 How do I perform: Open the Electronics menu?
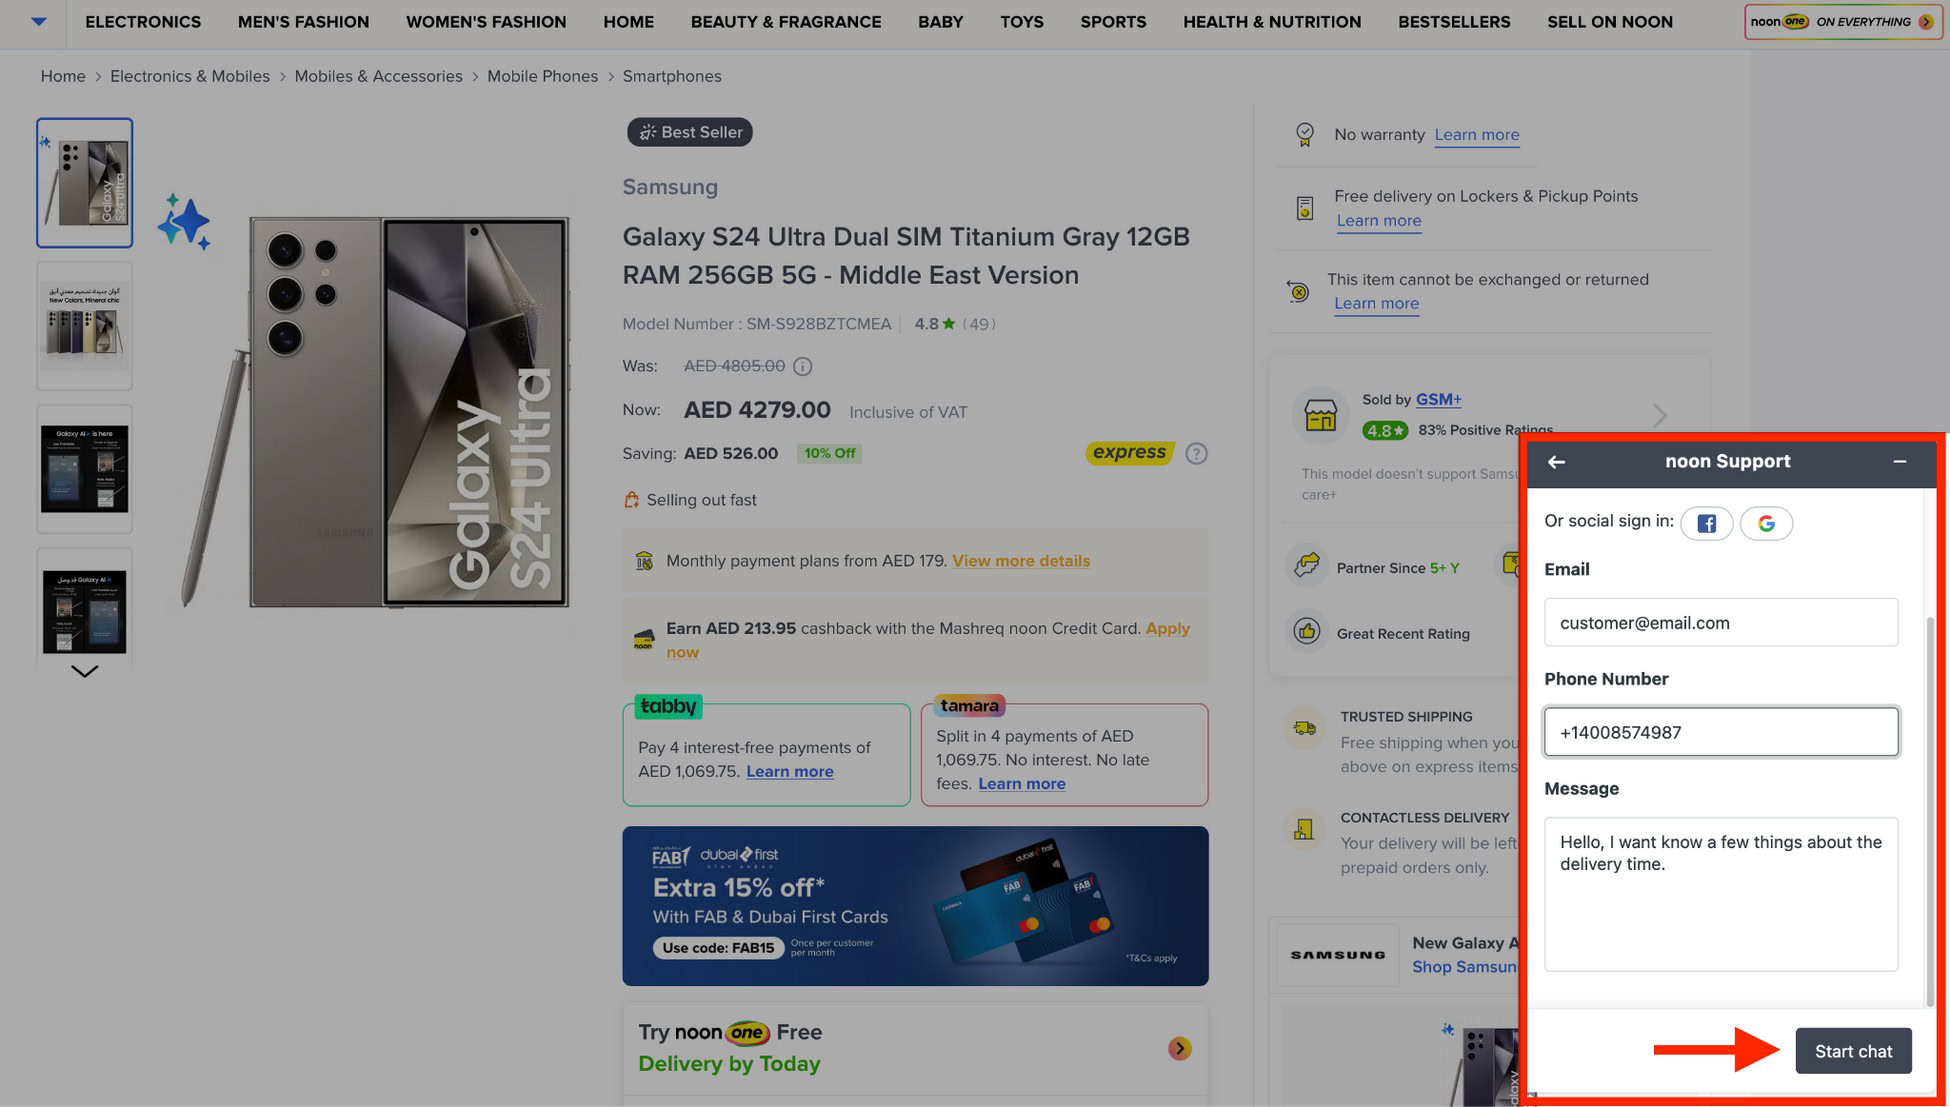click(143, 22)
